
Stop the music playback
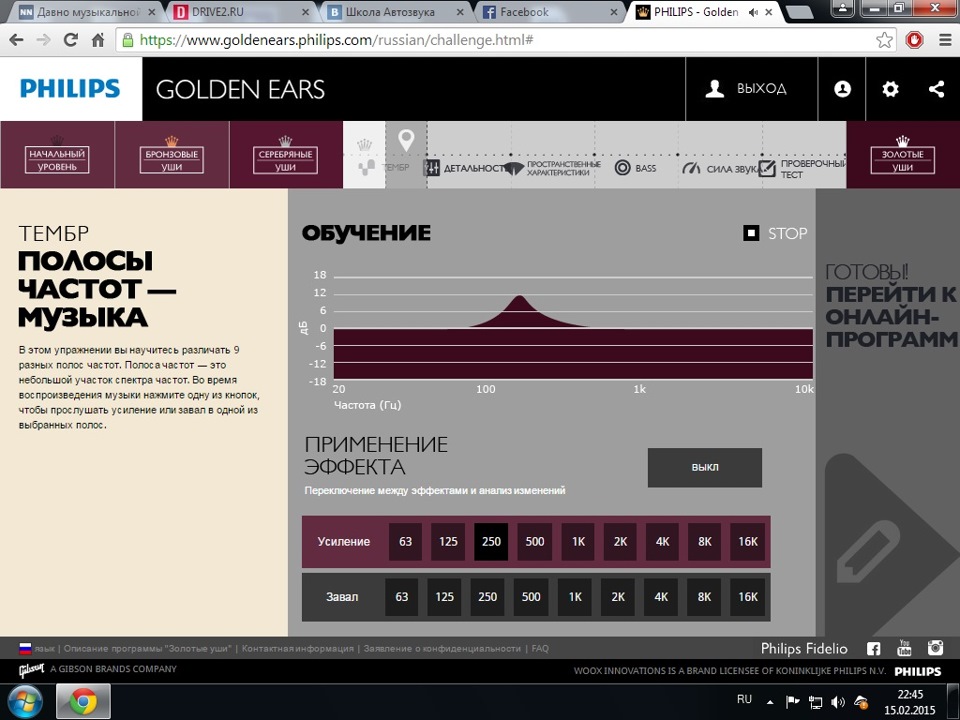click(x=776, y=233)
